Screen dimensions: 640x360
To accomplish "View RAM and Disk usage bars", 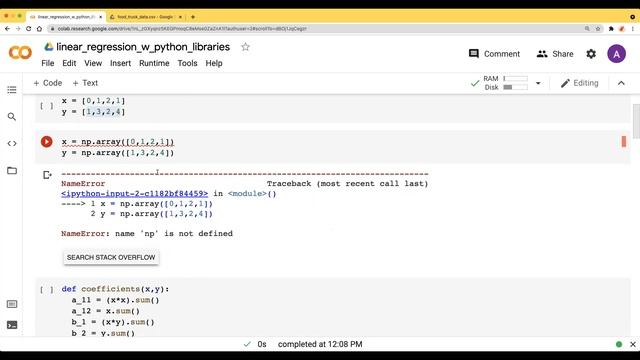I will pyautogui.click(x=506, y=83).
